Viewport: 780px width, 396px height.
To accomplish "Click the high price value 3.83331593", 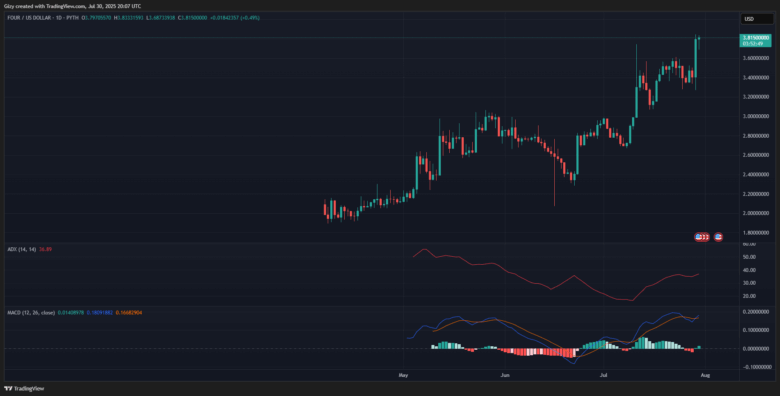I will pos(130,17).
